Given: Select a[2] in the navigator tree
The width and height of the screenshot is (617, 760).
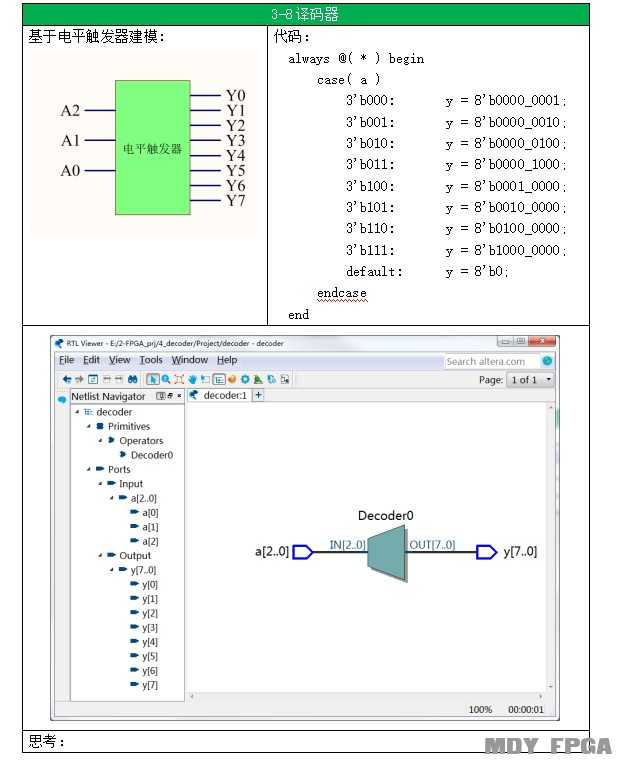Looking at the screenshot, I should (150, 541).
